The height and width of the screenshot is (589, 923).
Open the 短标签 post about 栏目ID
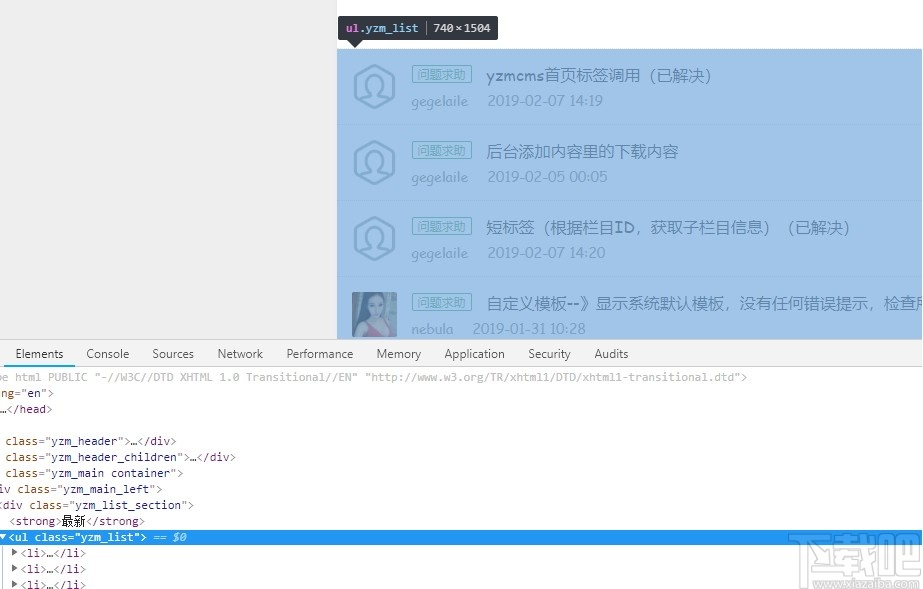pyautogui.click(x=666, y=227)
